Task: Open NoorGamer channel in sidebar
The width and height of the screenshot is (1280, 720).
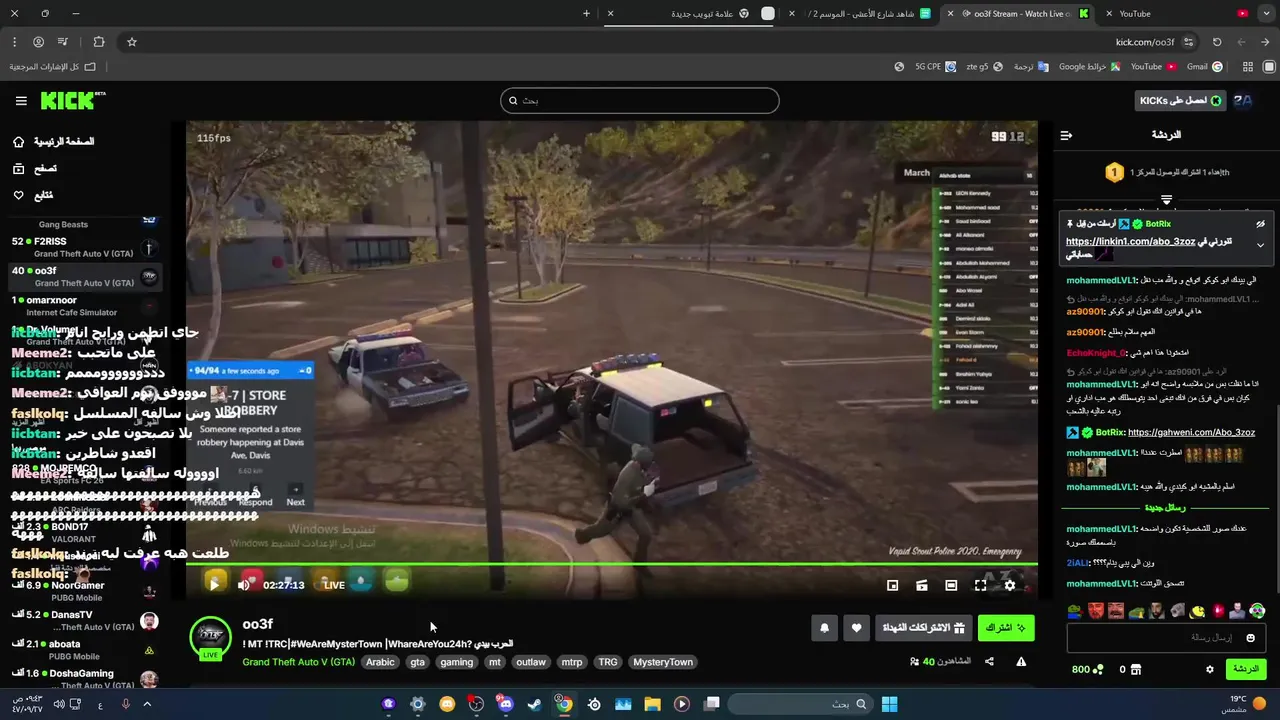Action: [84, 591]
